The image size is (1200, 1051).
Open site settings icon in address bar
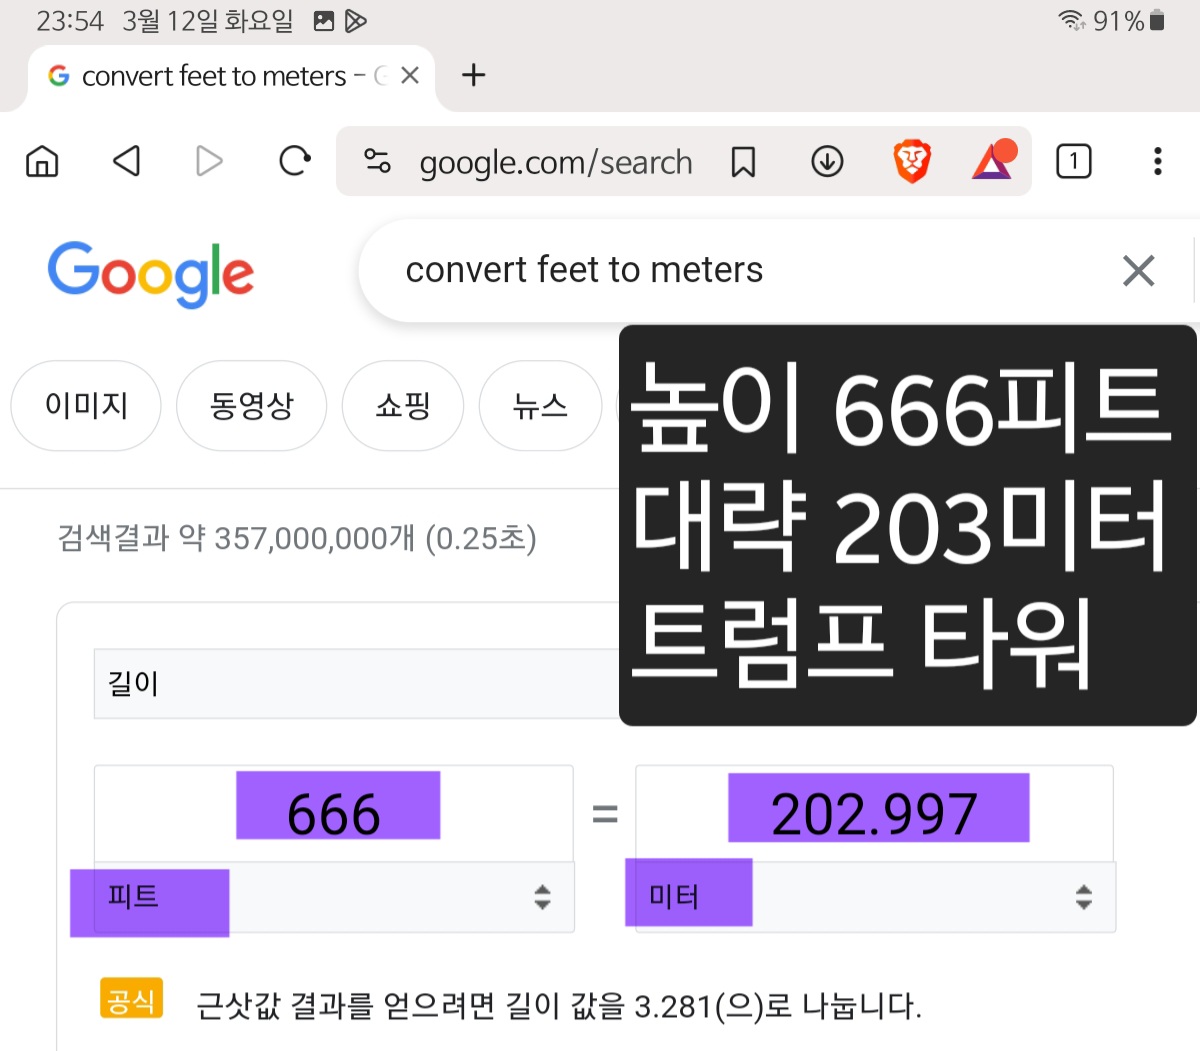click(x=377, y=161)
